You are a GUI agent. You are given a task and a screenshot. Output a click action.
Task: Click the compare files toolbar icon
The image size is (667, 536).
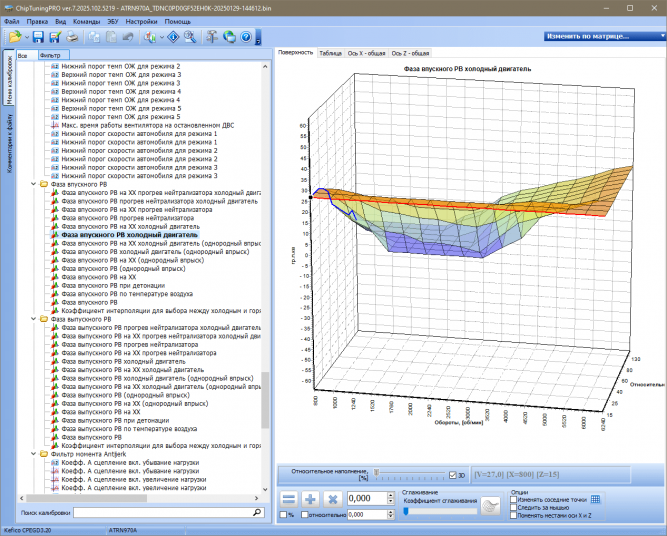tap(150, 37)
